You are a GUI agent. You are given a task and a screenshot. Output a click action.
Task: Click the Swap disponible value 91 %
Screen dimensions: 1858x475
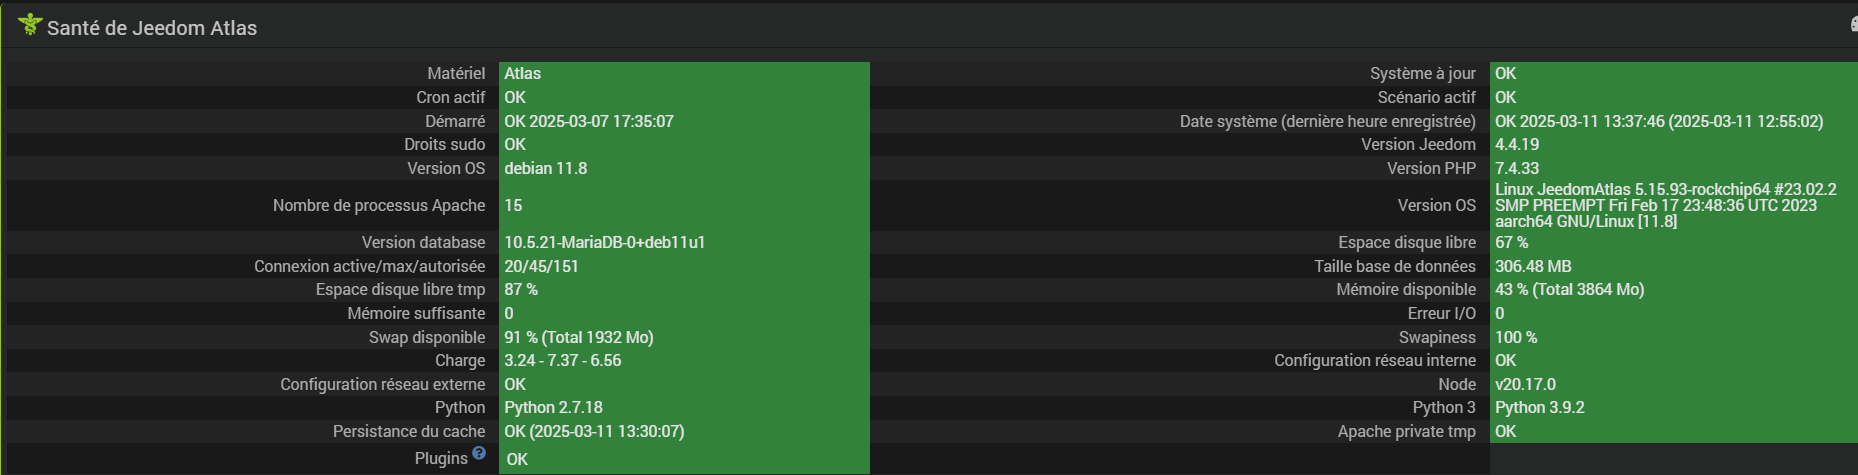(x=579, y=337)
